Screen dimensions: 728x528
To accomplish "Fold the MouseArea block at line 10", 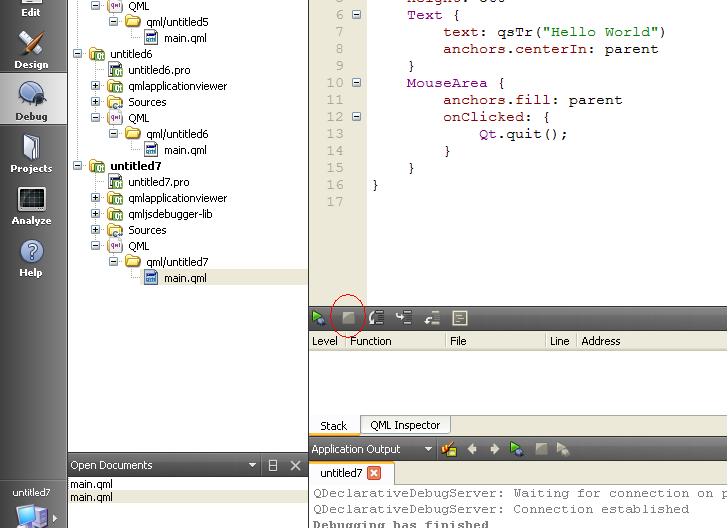I will 356,83.
